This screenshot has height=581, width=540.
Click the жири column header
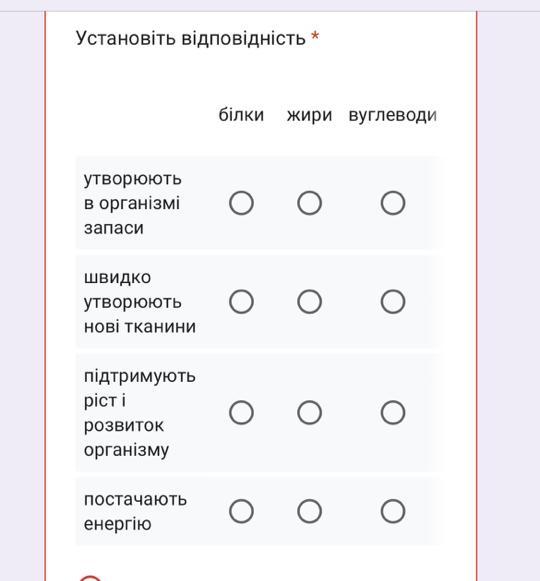(x=309, y=115)
